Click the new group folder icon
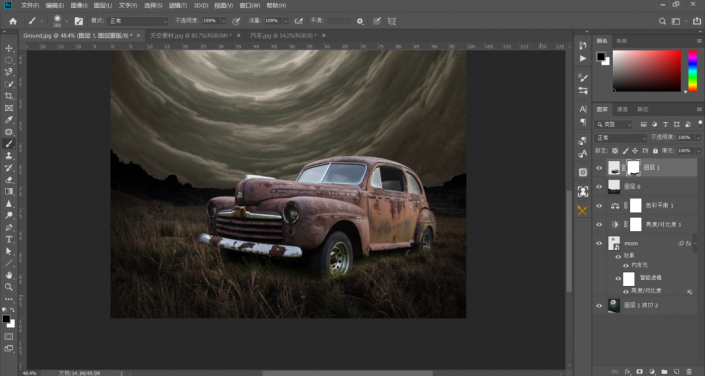 pyautogui.click(x=665, y=372)
